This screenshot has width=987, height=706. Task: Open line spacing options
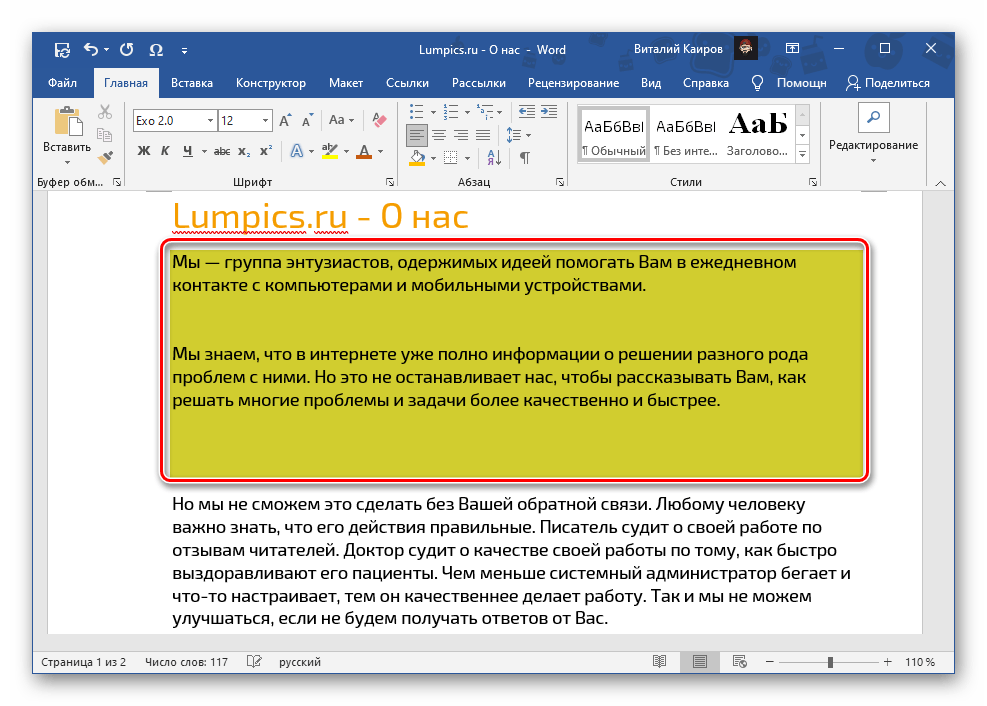519,135
